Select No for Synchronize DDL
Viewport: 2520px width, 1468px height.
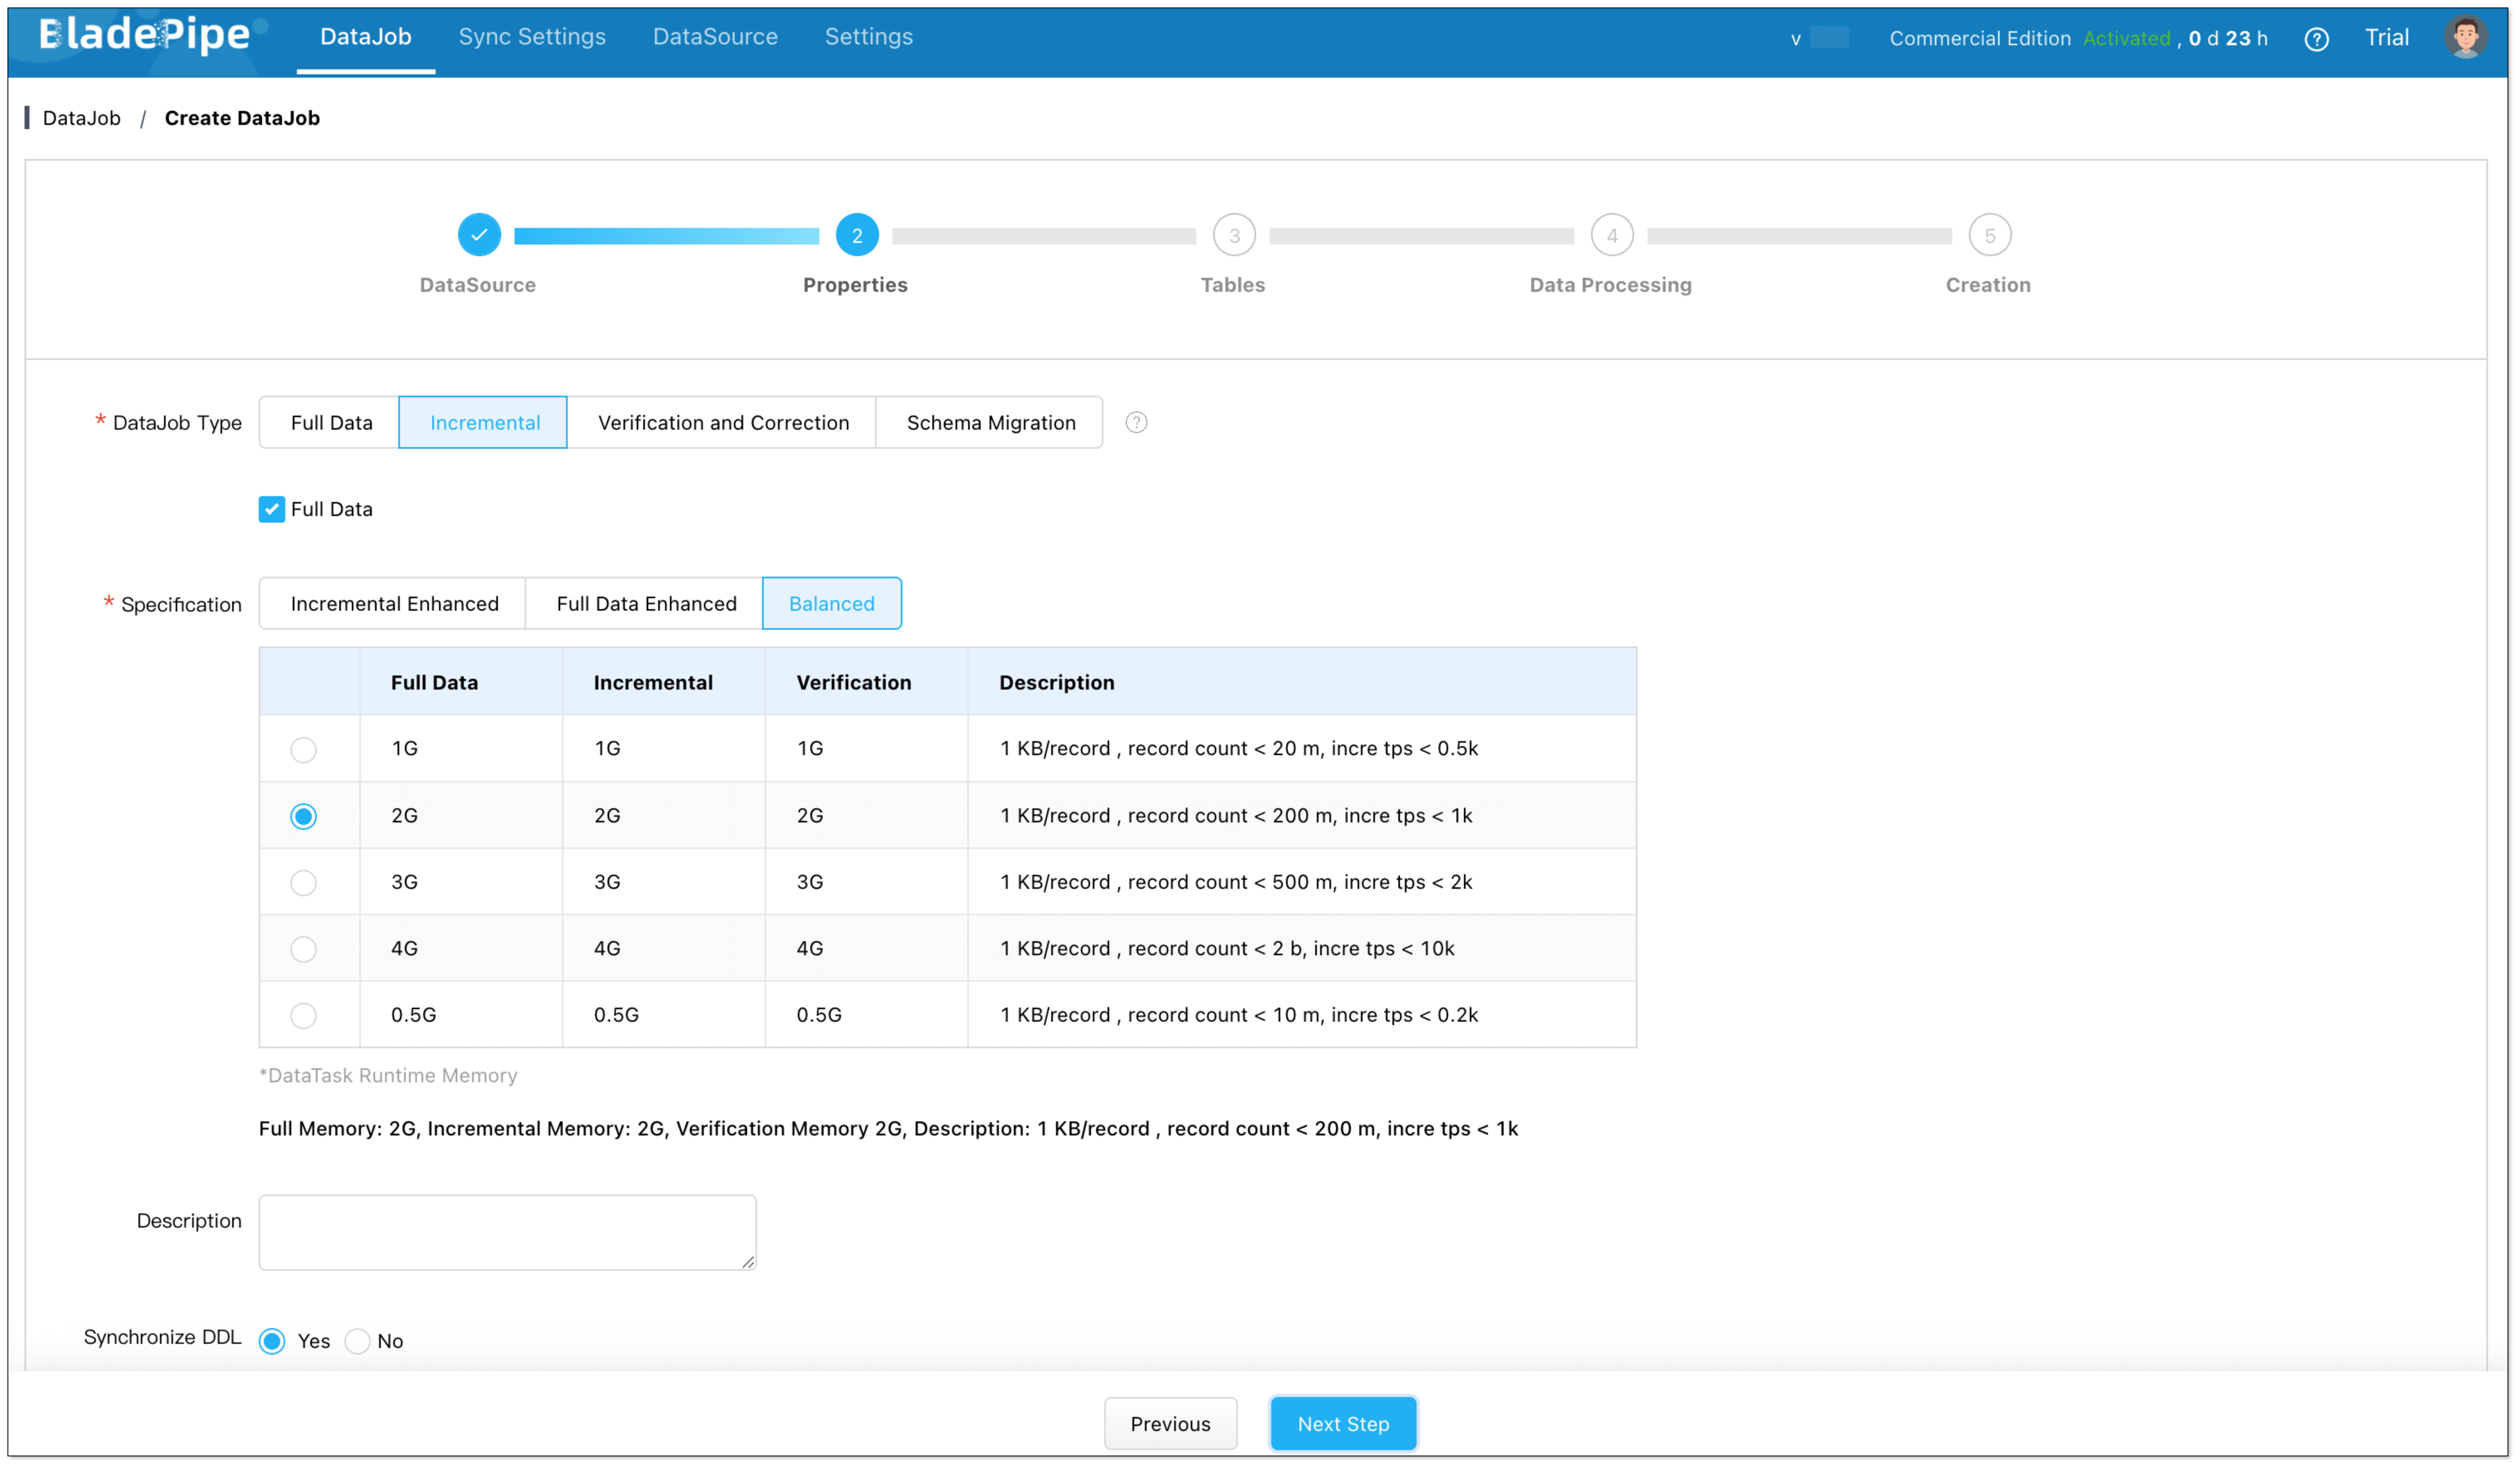357,1341
